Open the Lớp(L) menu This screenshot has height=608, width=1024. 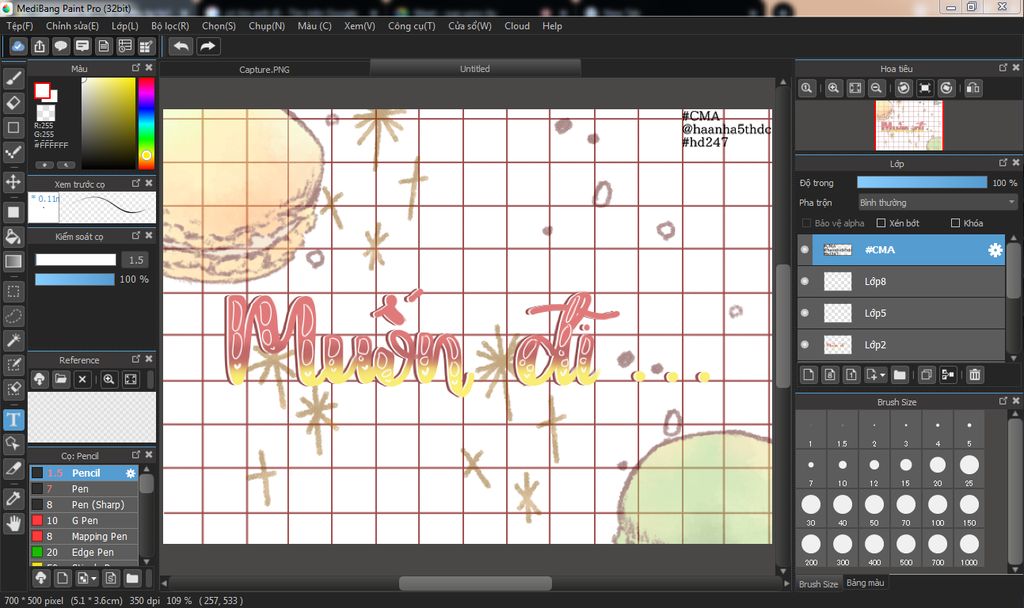pyautogui.click(x=125, y=26)
